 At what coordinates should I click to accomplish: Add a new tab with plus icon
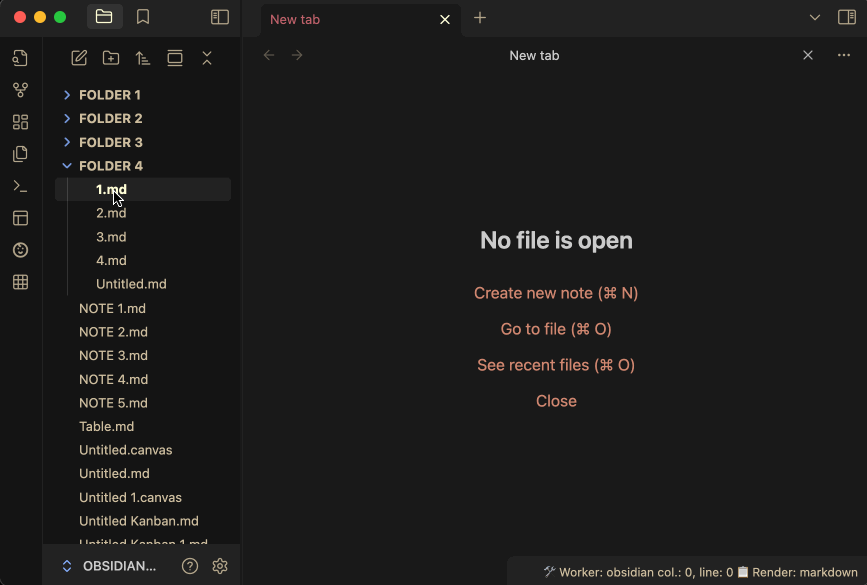(480, 18)
